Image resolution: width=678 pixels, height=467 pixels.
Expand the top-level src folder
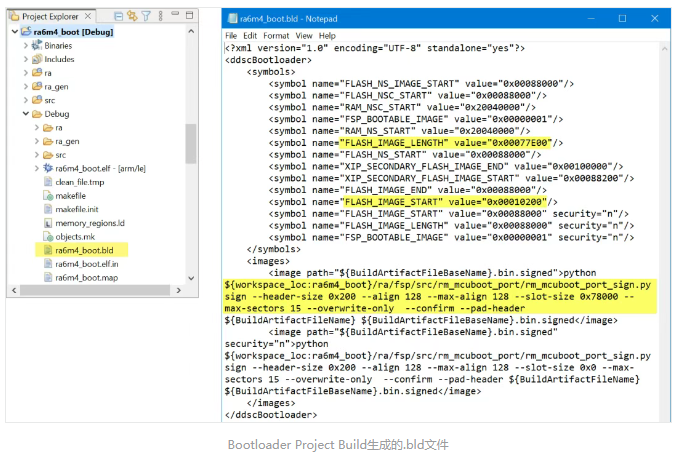26,100
